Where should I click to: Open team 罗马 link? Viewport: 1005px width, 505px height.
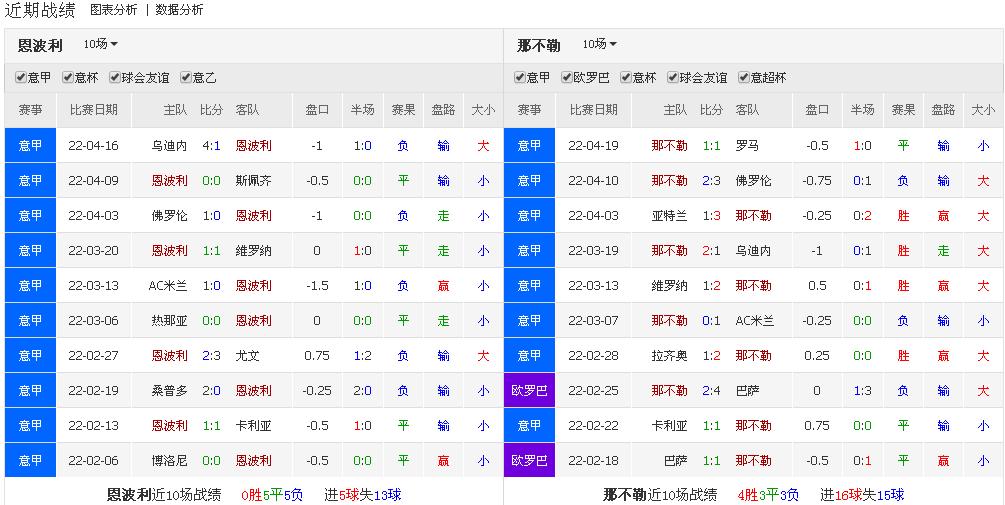(x=747, y=145)
